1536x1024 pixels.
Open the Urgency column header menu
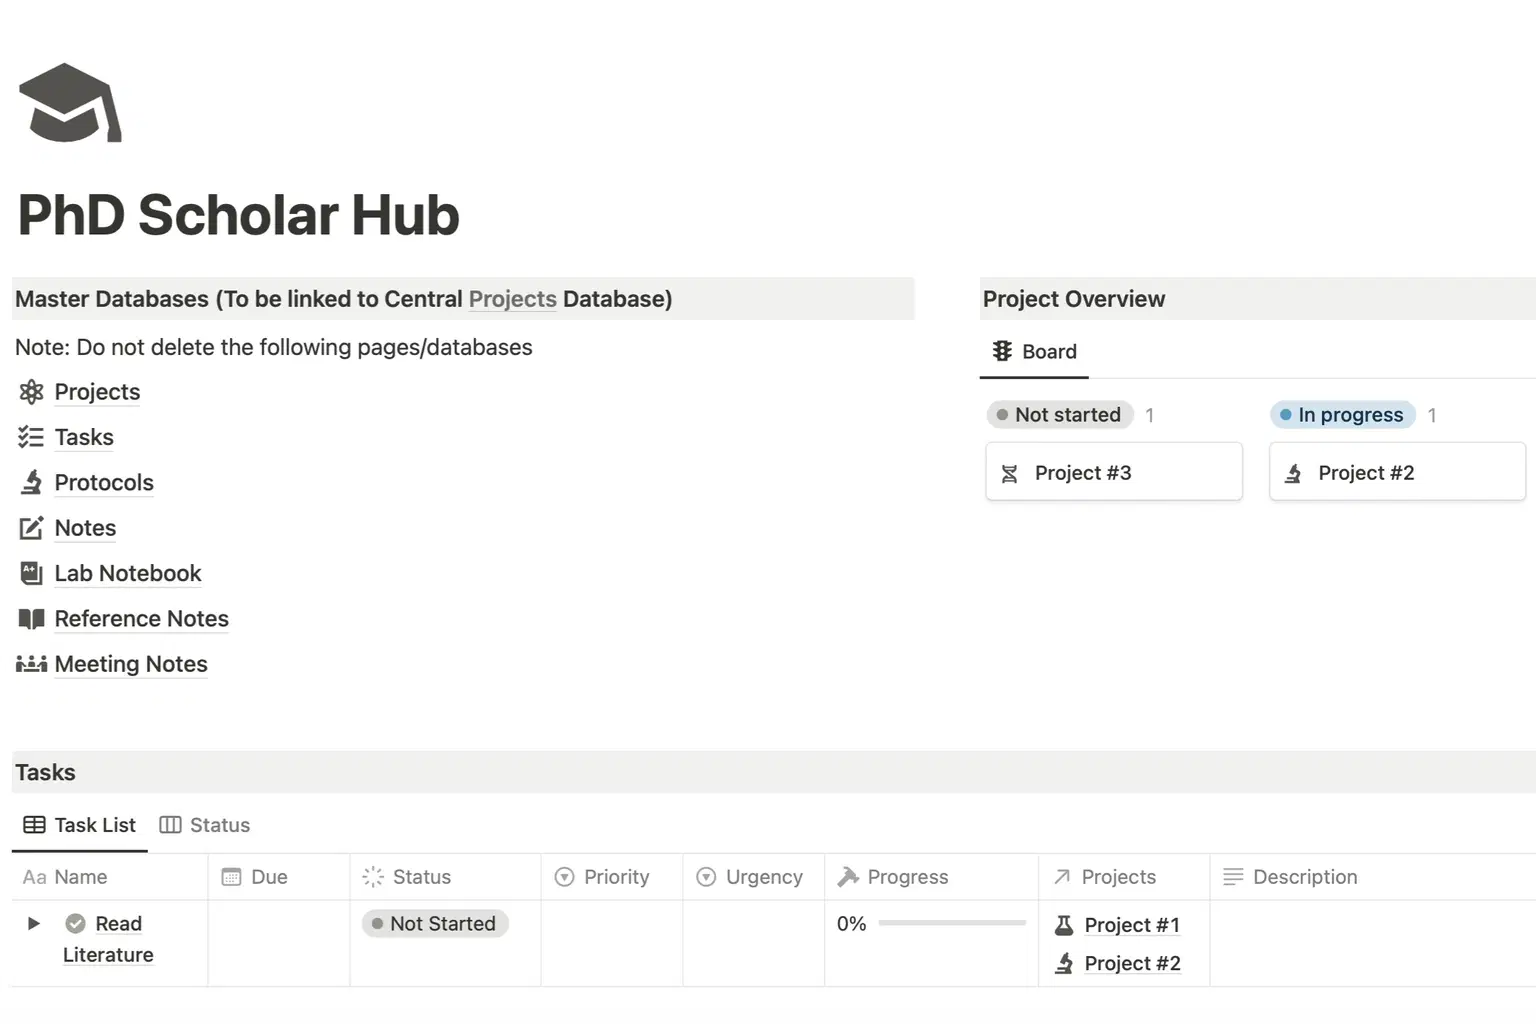pyautogui.click(x=750, y=877)
